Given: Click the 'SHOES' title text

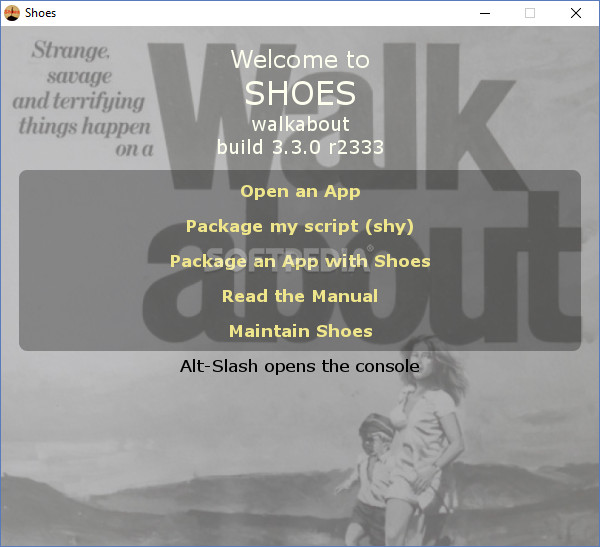Looking at the screenshot, I should (300, 93).
